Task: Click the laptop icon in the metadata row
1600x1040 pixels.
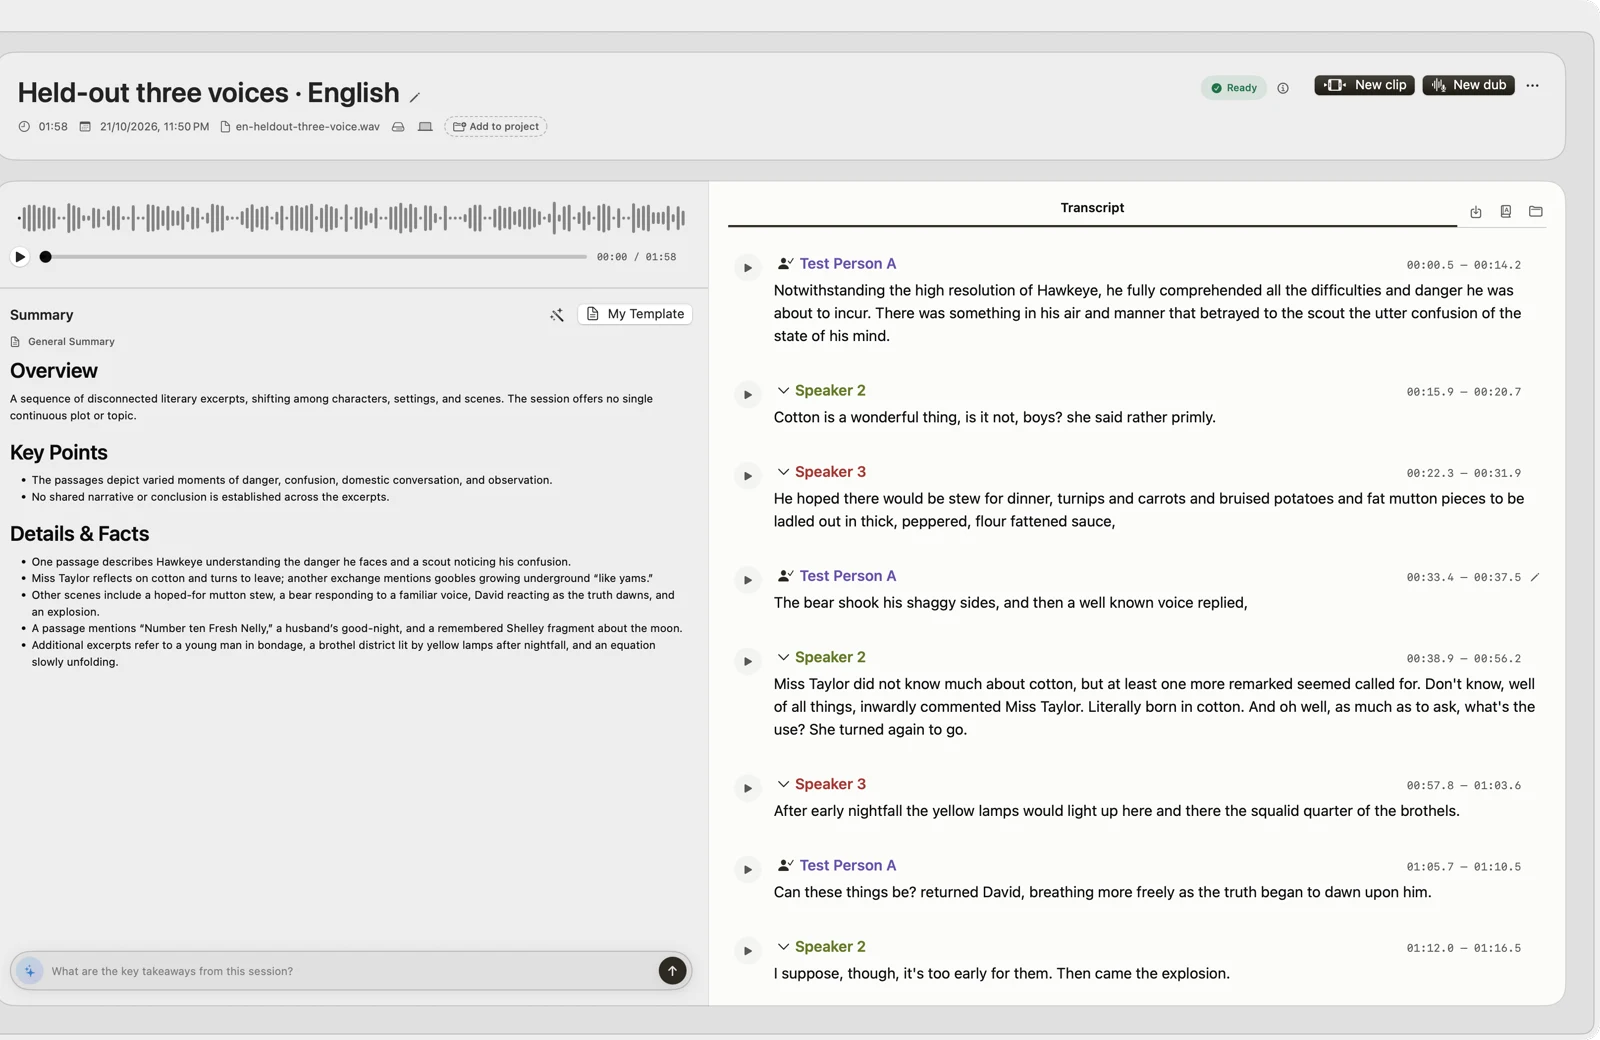Action: (425, 127)
